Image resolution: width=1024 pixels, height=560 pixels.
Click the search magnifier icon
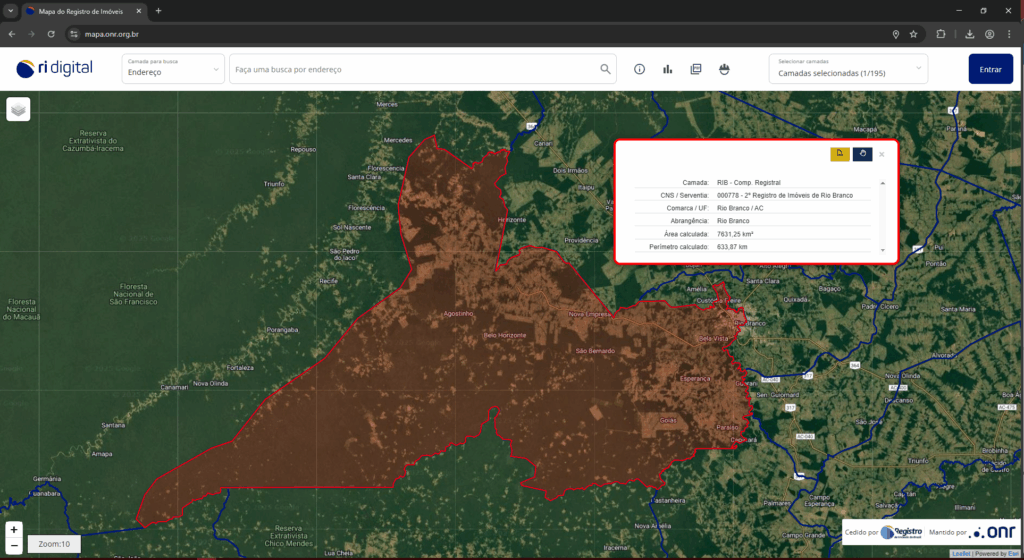605,69
